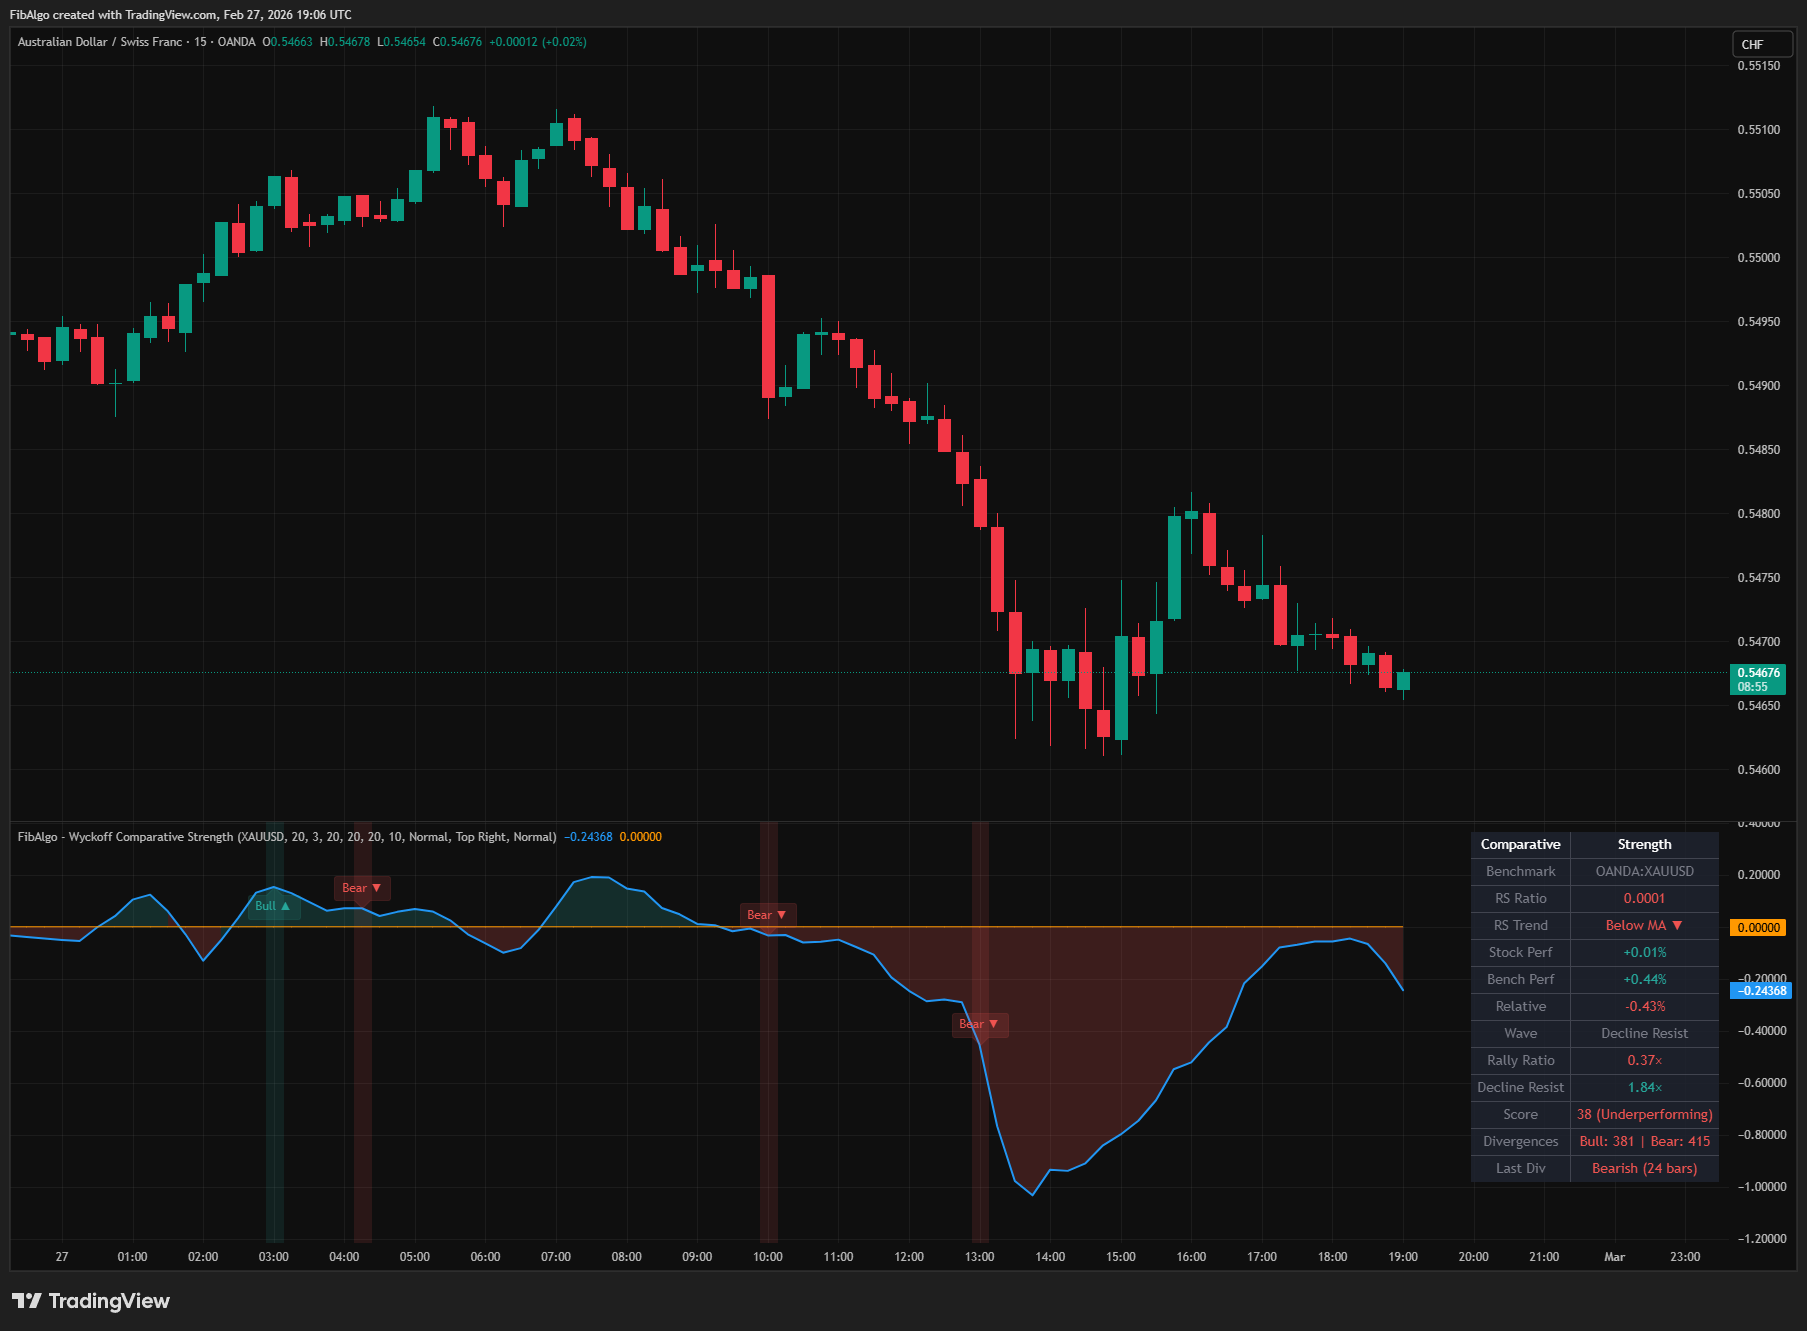
Task: Click the Bear signal label near 04:00
Action: pyautogui.click(x=361, y=888)
